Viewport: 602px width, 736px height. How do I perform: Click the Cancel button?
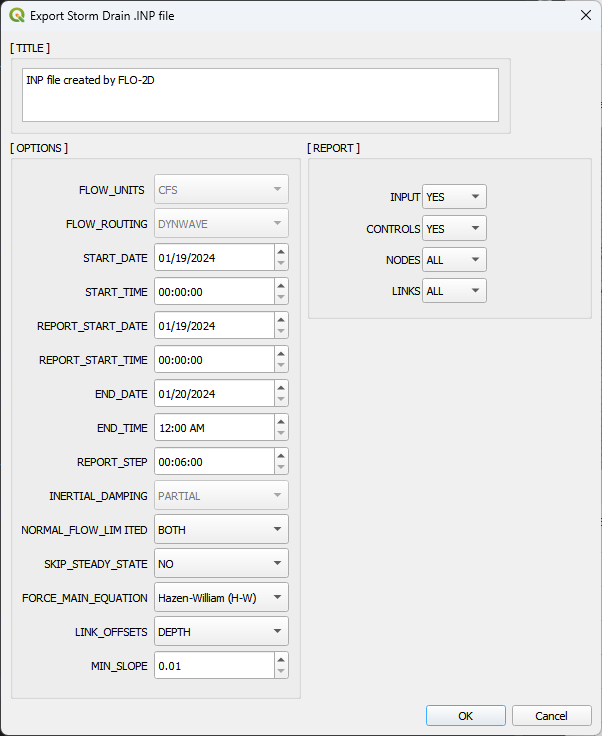tap(551, 716)
